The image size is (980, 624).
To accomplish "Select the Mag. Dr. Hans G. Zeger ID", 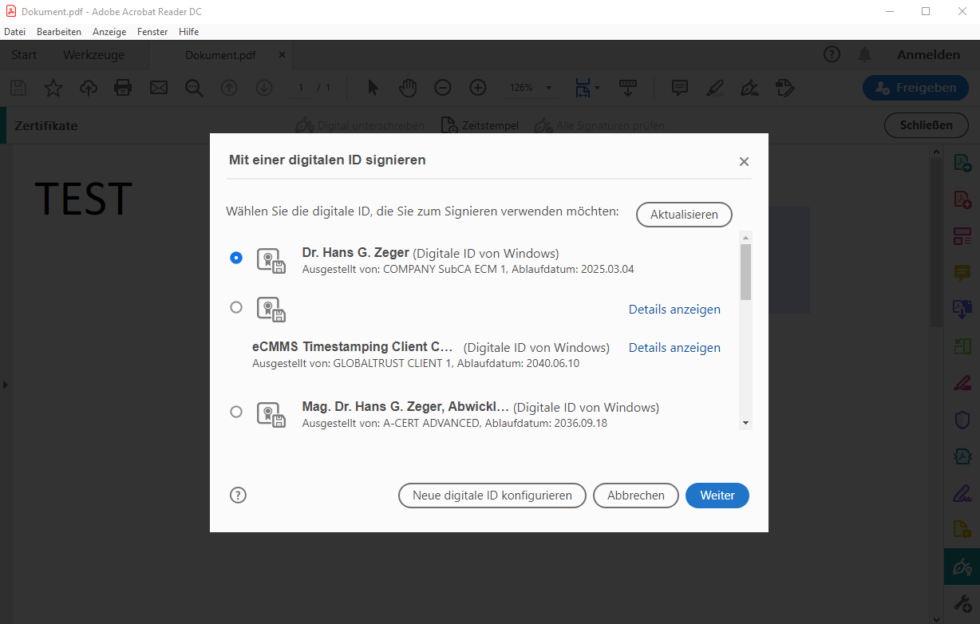I will tap(236, 411).
